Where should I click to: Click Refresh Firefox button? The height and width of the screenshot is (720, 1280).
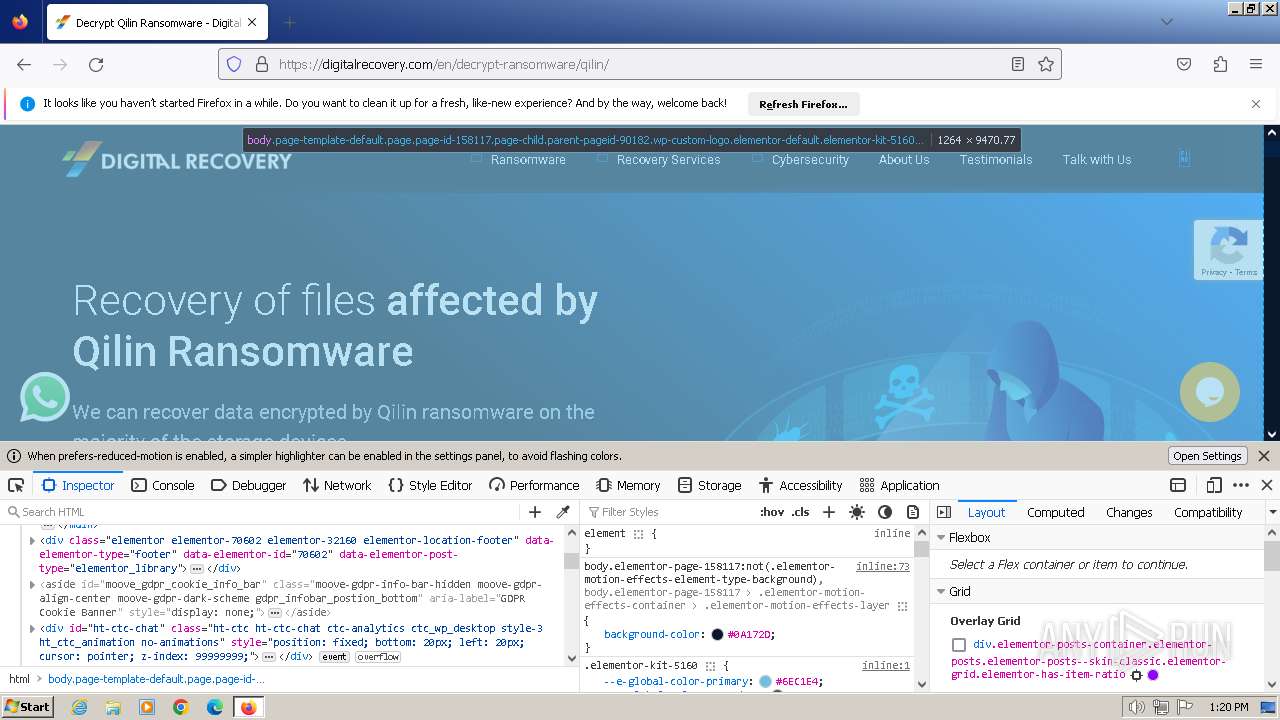click(x=803, y=104)
